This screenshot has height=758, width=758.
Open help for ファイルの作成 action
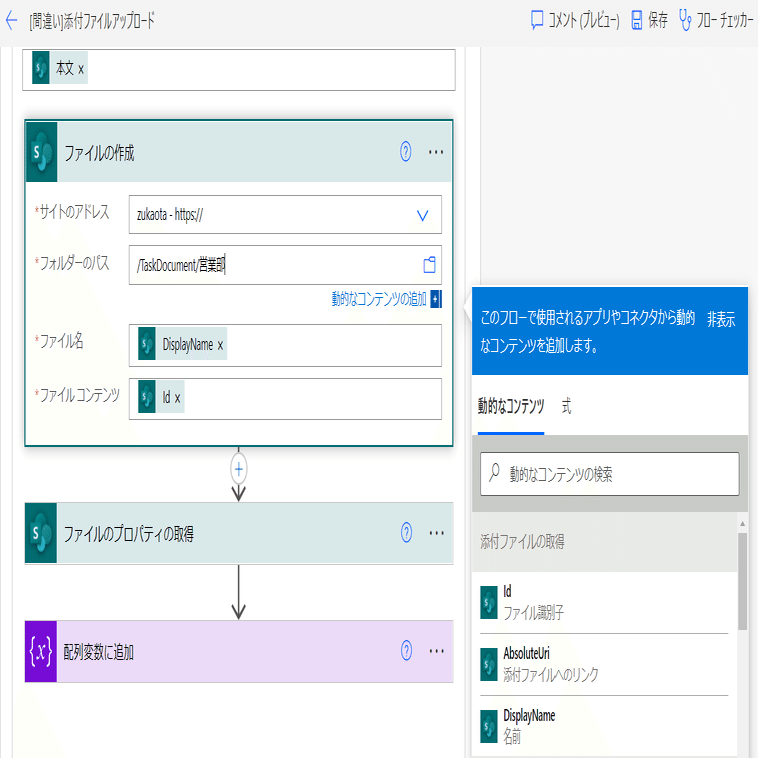coord(406,152)
